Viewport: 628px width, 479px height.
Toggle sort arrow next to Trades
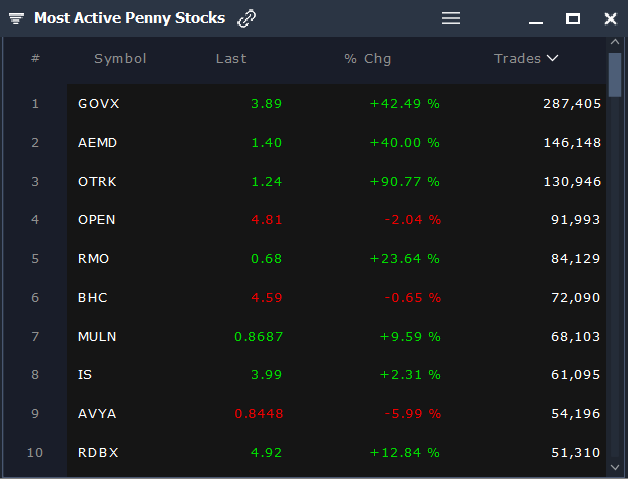tap(552, 58)
